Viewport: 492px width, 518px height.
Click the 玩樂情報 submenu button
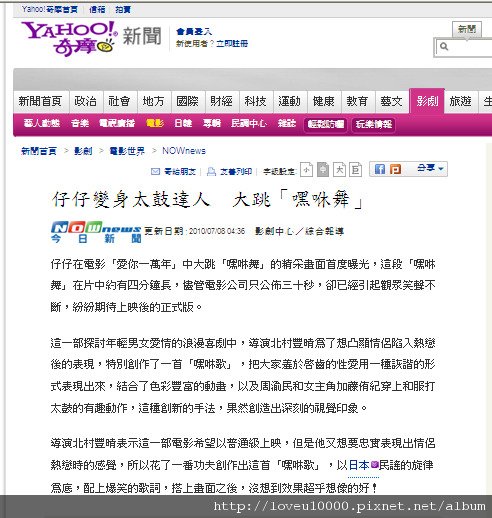(373, 124)
